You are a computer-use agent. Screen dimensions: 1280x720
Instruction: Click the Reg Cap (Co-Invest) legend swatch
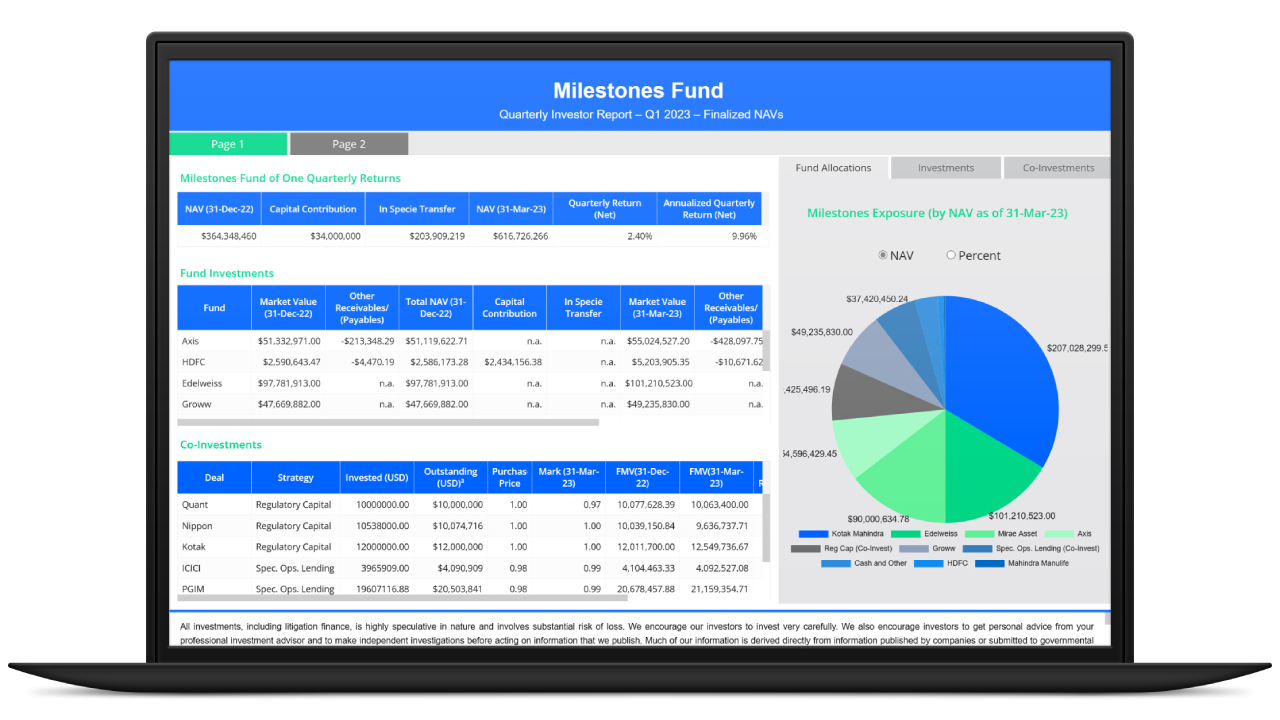tap(806, 549)
